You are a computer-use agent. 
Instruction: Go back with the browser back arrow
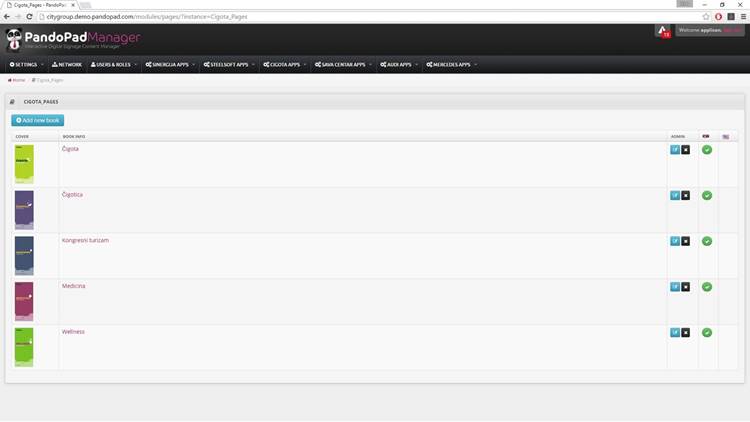6,17
